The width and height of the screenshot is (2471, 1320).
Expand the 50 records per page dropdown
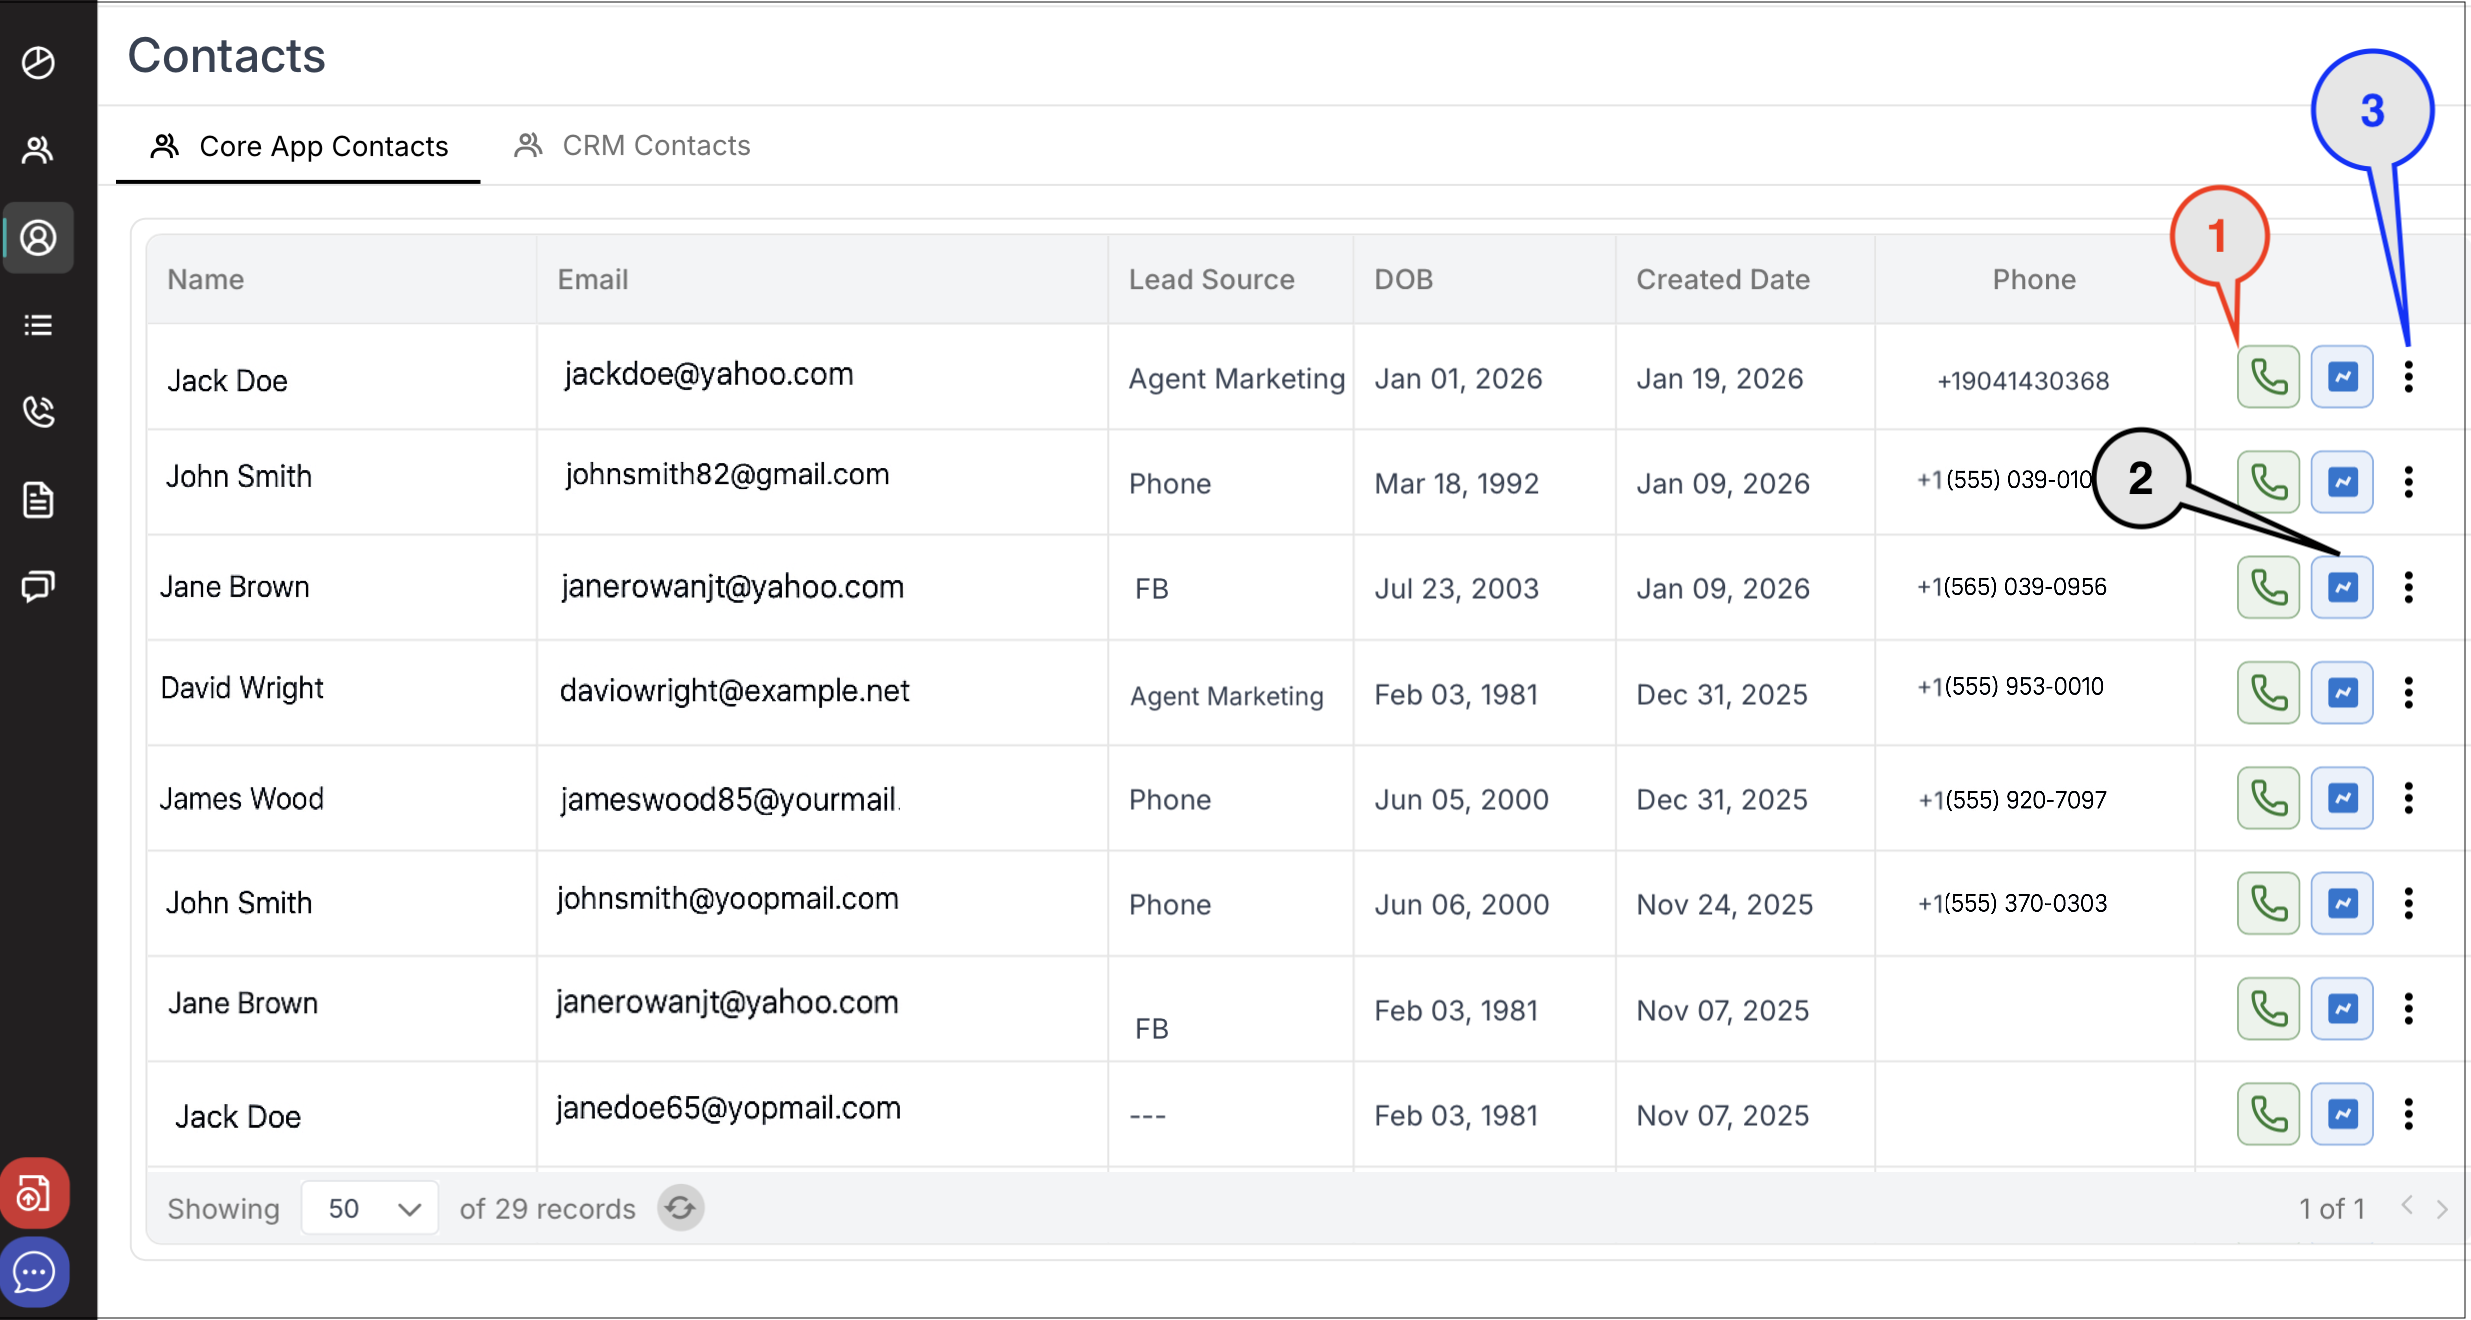(369, 1208)
